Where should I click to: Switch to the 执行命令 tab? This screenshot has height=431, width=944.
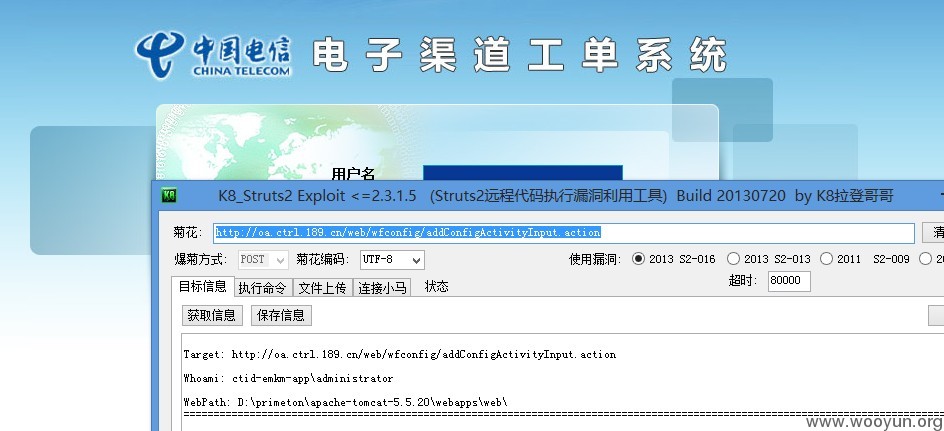262,288
